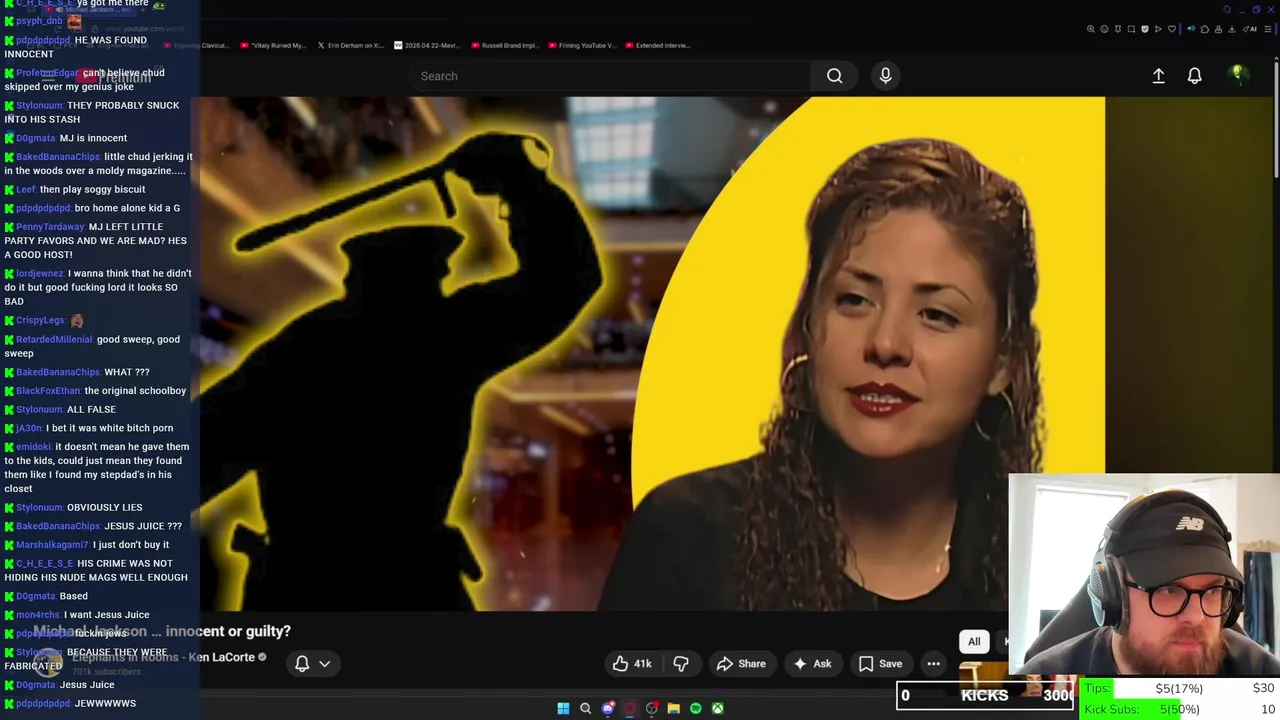Screen dimensions: 1280x720
Task: Open File Explorer from the taskbar
Action: pos(673,708)
